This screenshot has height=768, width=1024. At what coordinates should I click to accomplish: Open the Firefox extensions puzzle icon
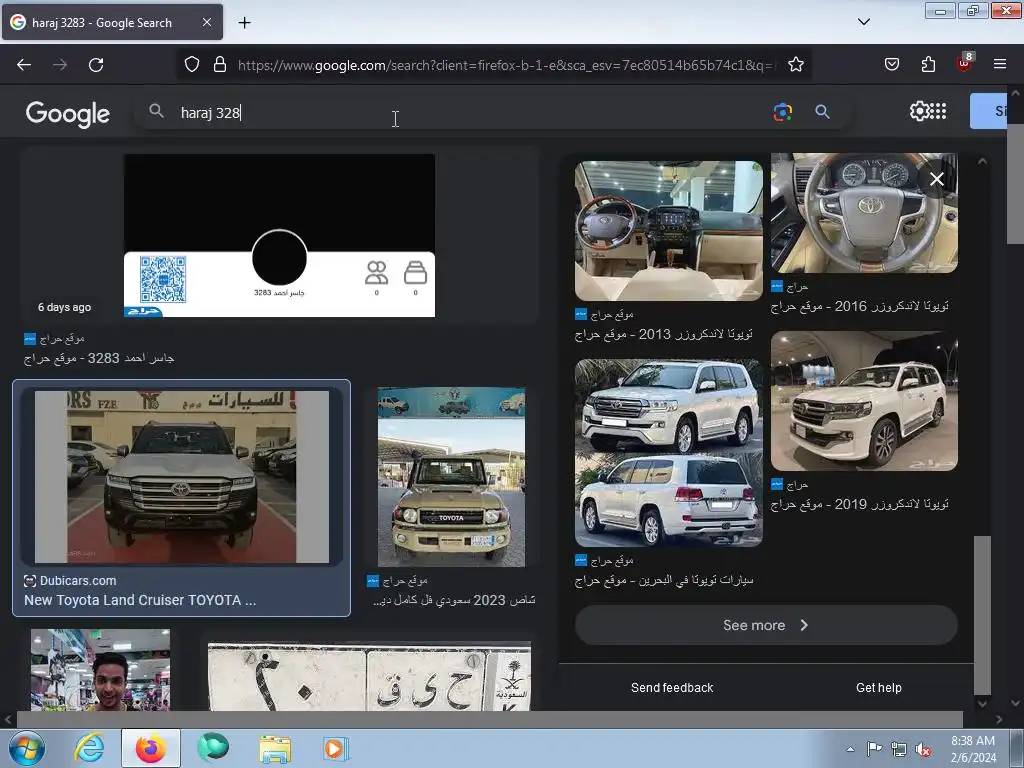(x=928, y=65)
